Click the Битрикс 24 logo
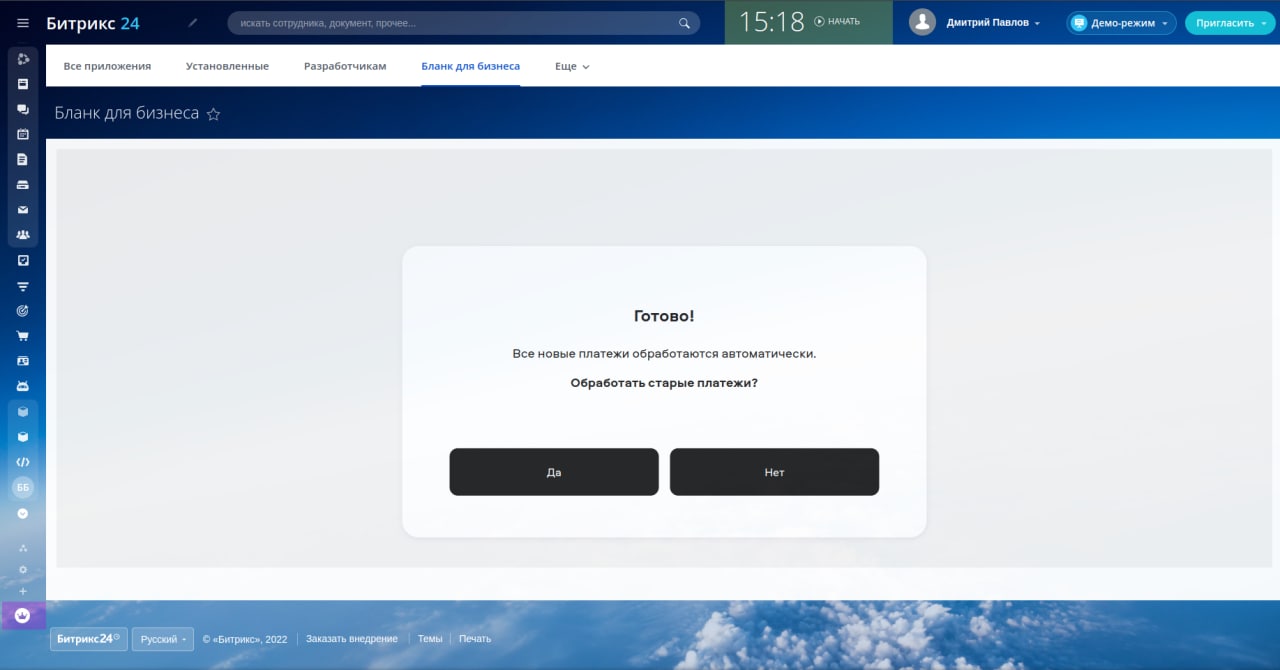The width and height of the screenshot is (1280, 670). pos(93,22)
